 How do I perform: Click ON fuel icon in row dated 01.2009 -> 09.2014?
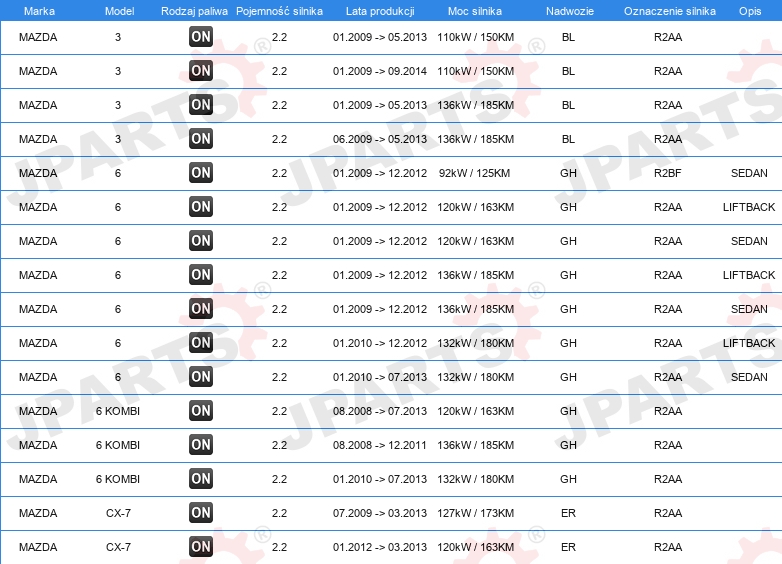201,70
